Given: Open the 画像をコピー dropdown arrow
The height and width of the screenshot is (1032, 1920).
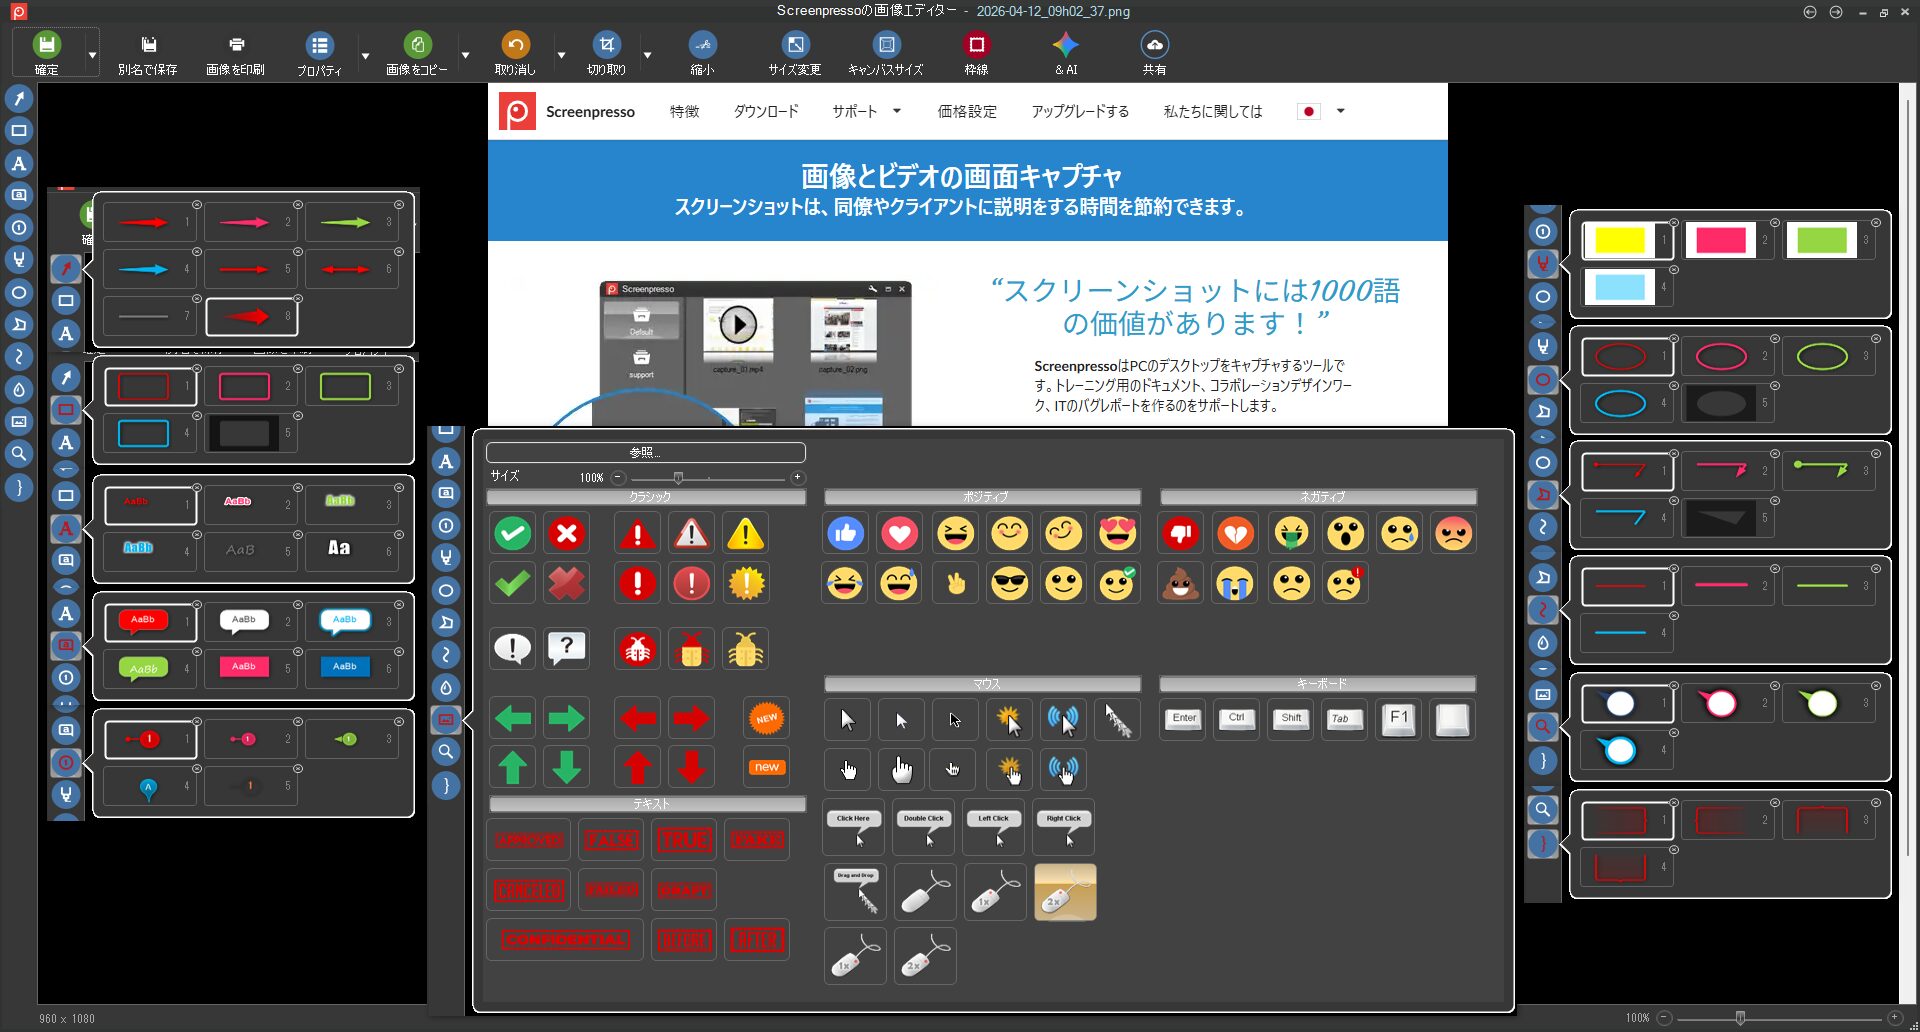Looking at the screenshot, I should (x=465, y=55).
